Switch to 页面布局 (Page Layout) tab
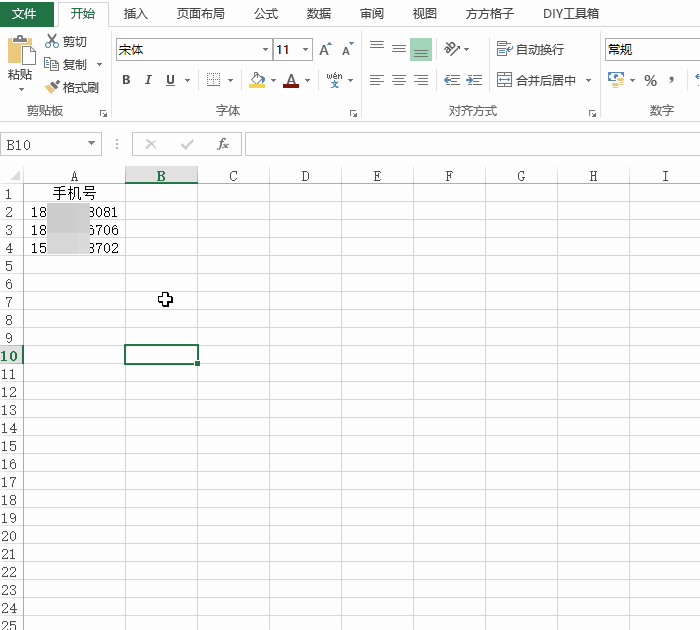Image resolution: width=700 pixels, height=630 pixels. pyautogui.click(x=200, y=14)
